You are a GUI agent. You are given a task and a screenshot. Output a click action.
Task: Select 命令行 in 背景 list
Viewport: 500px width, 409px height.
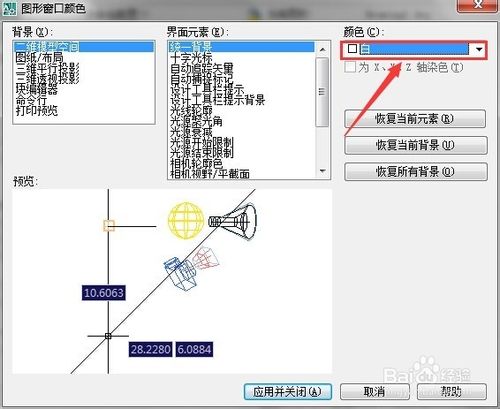coord(84,100)
